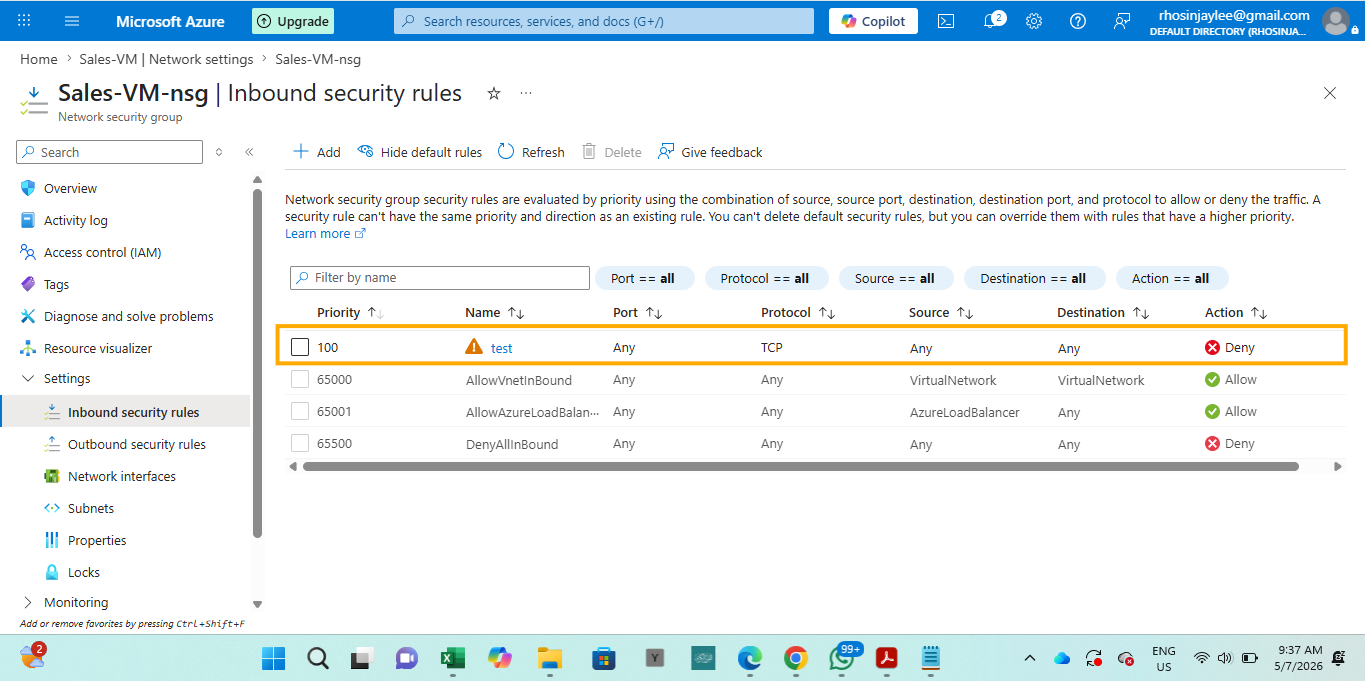Open the feedback icon in top bar
1365x681 pixels.
coord(1122,21)
